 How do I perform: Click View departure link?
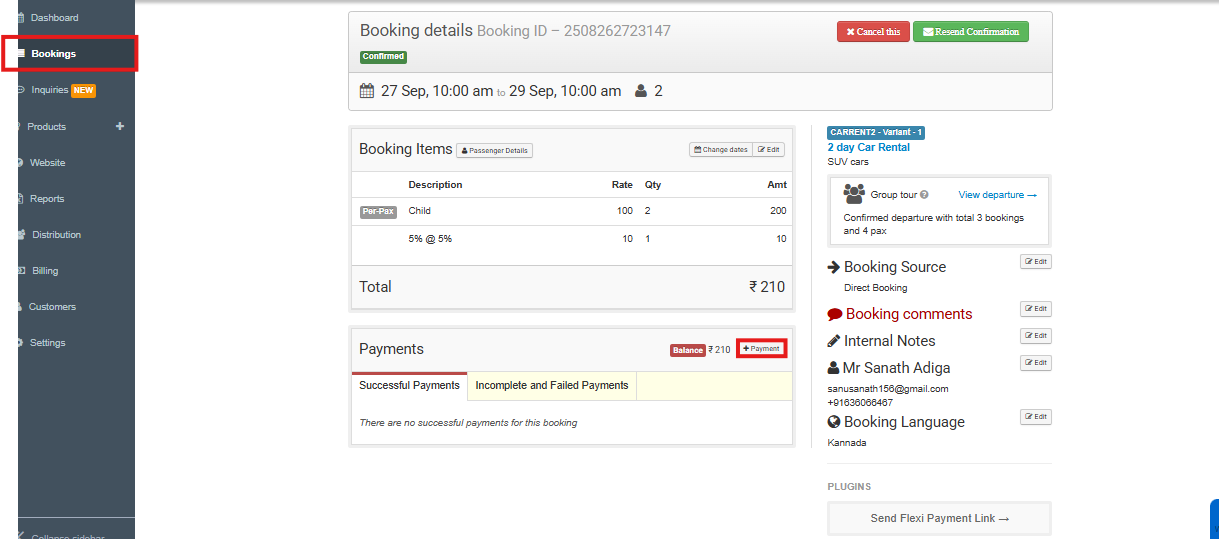(997, 195)
